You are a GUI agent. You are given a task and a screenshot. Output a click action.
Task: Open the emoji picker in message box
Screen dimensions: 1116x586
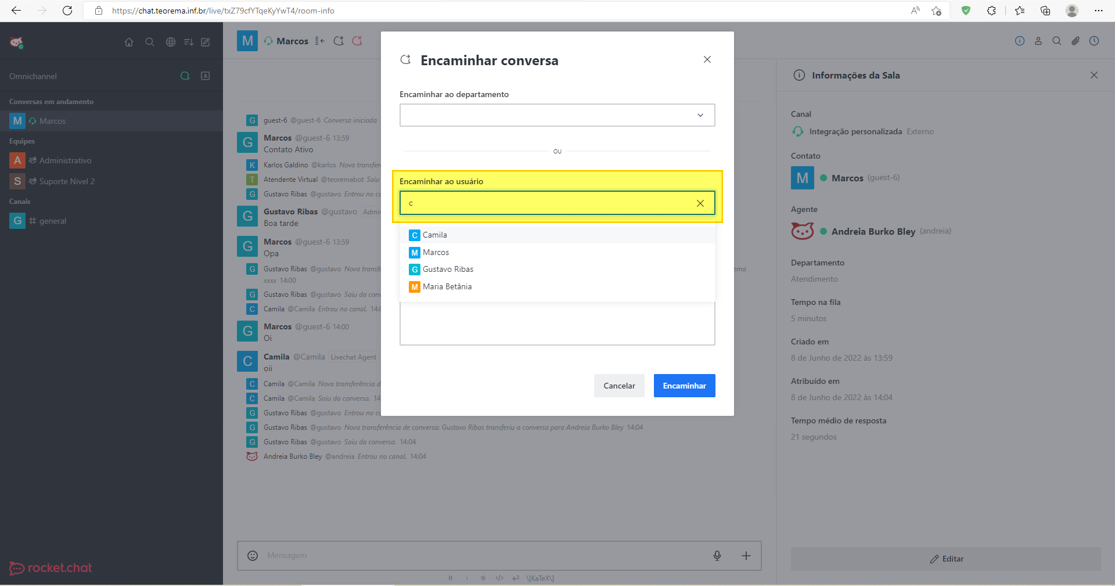pos(253,555)
